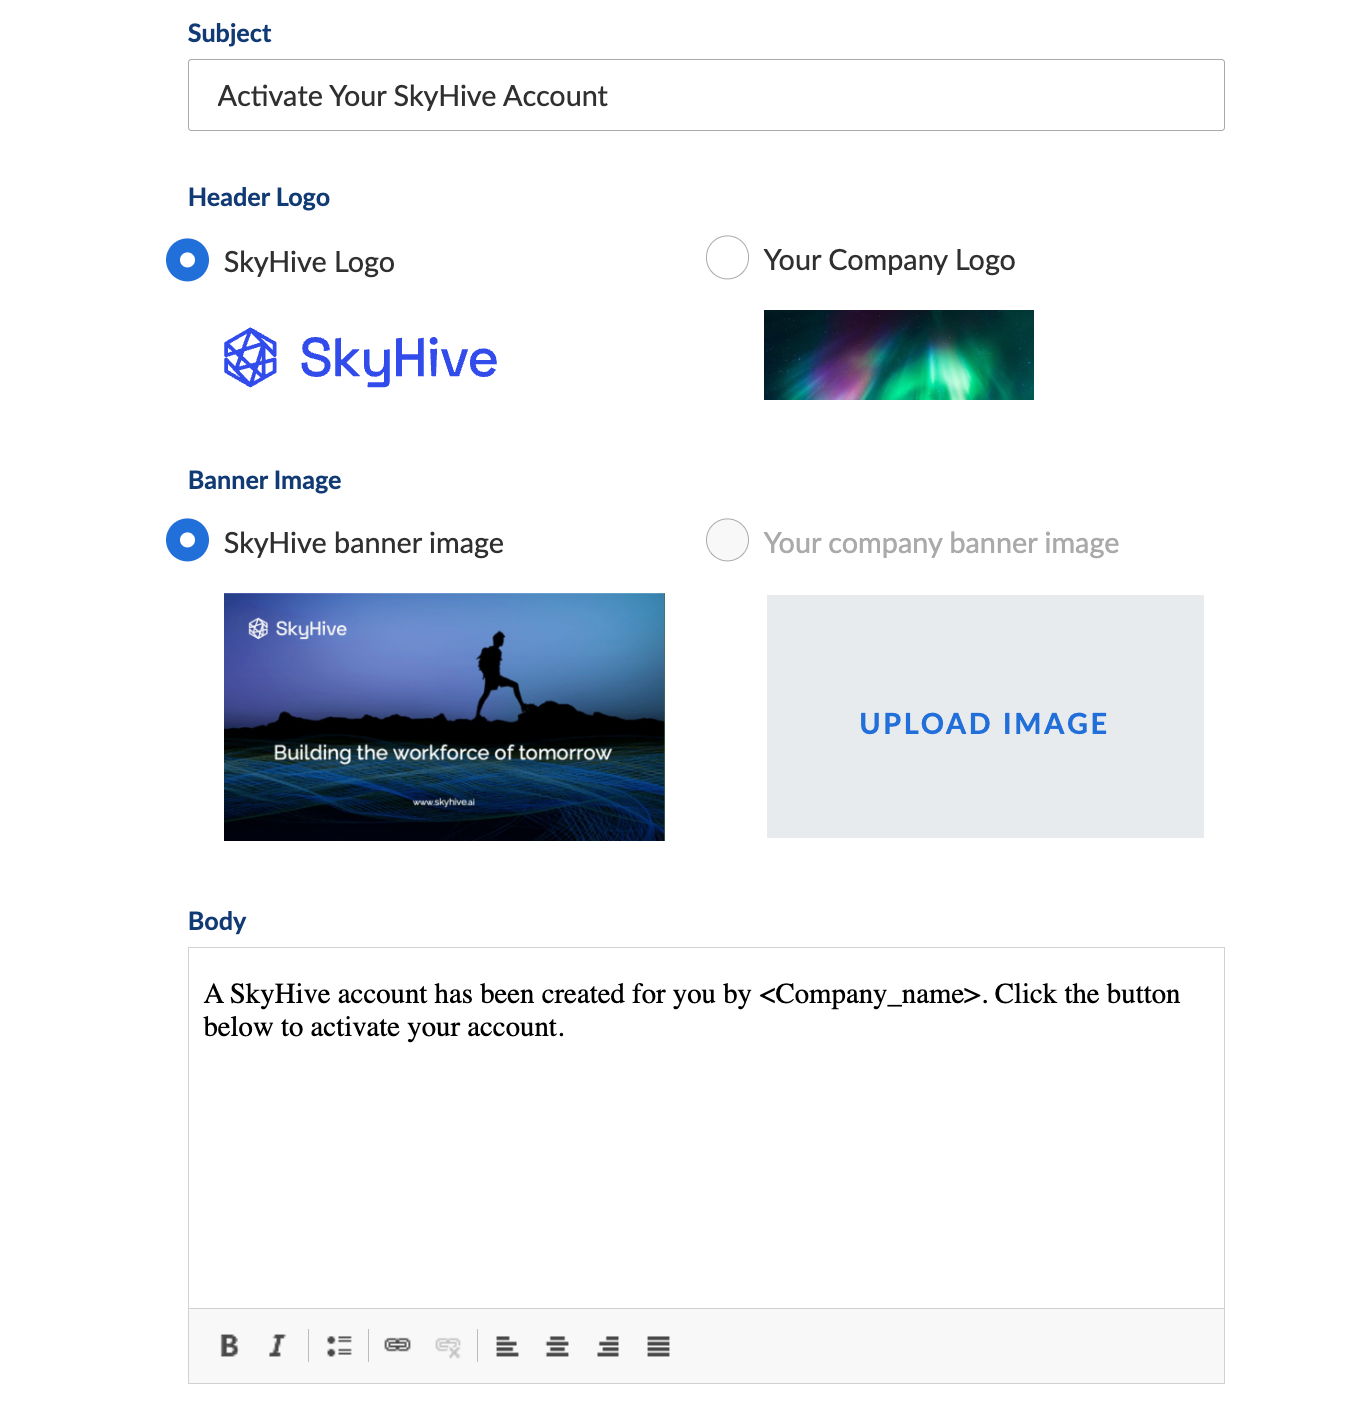The image size is (1371, 1401).
Task: Click the aurora company logo thumbnail
Action: pos(899,355)
